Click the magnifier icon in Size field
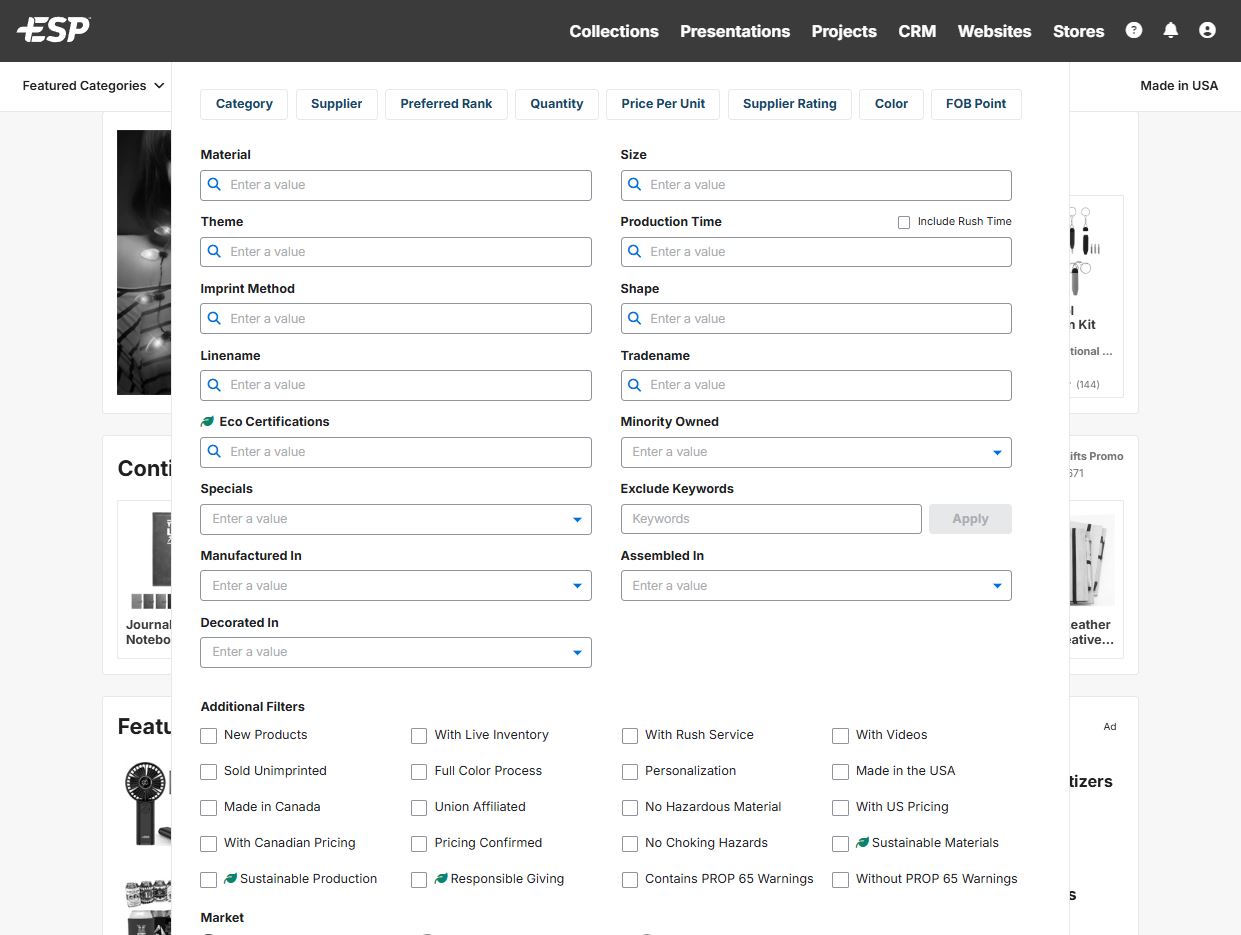The height and width of the screenshot is (935, 1241). [x=634, y=185]
